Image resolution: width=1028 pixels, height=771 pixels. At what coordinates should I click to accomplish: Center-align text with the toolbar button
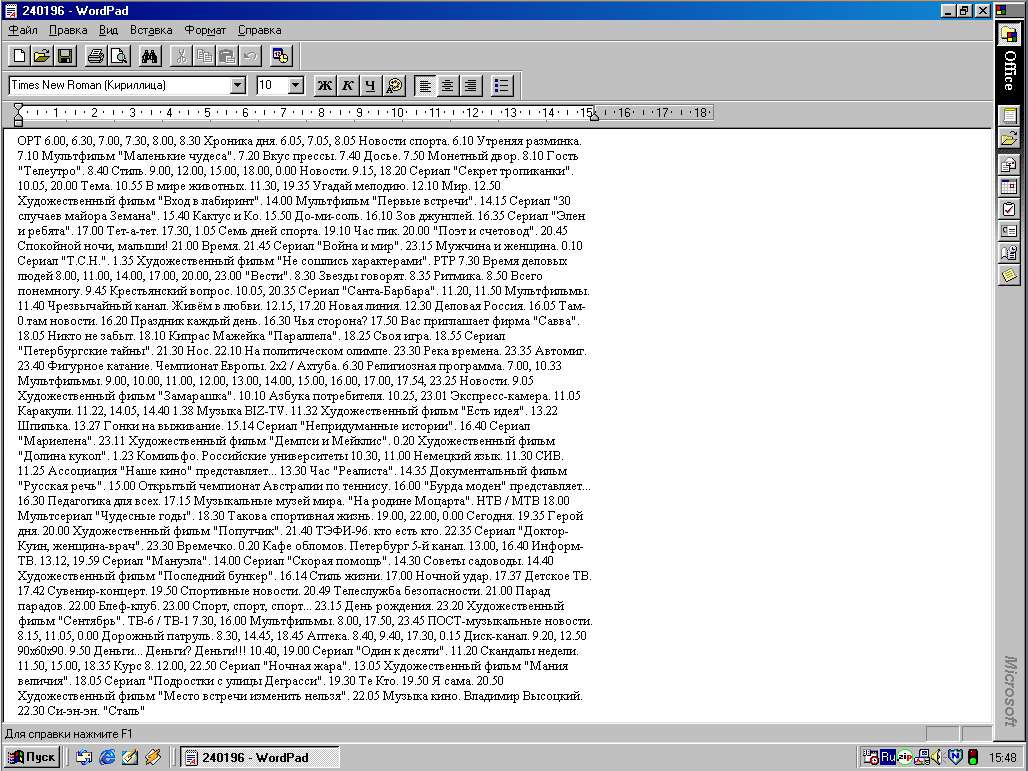point(448,86)
